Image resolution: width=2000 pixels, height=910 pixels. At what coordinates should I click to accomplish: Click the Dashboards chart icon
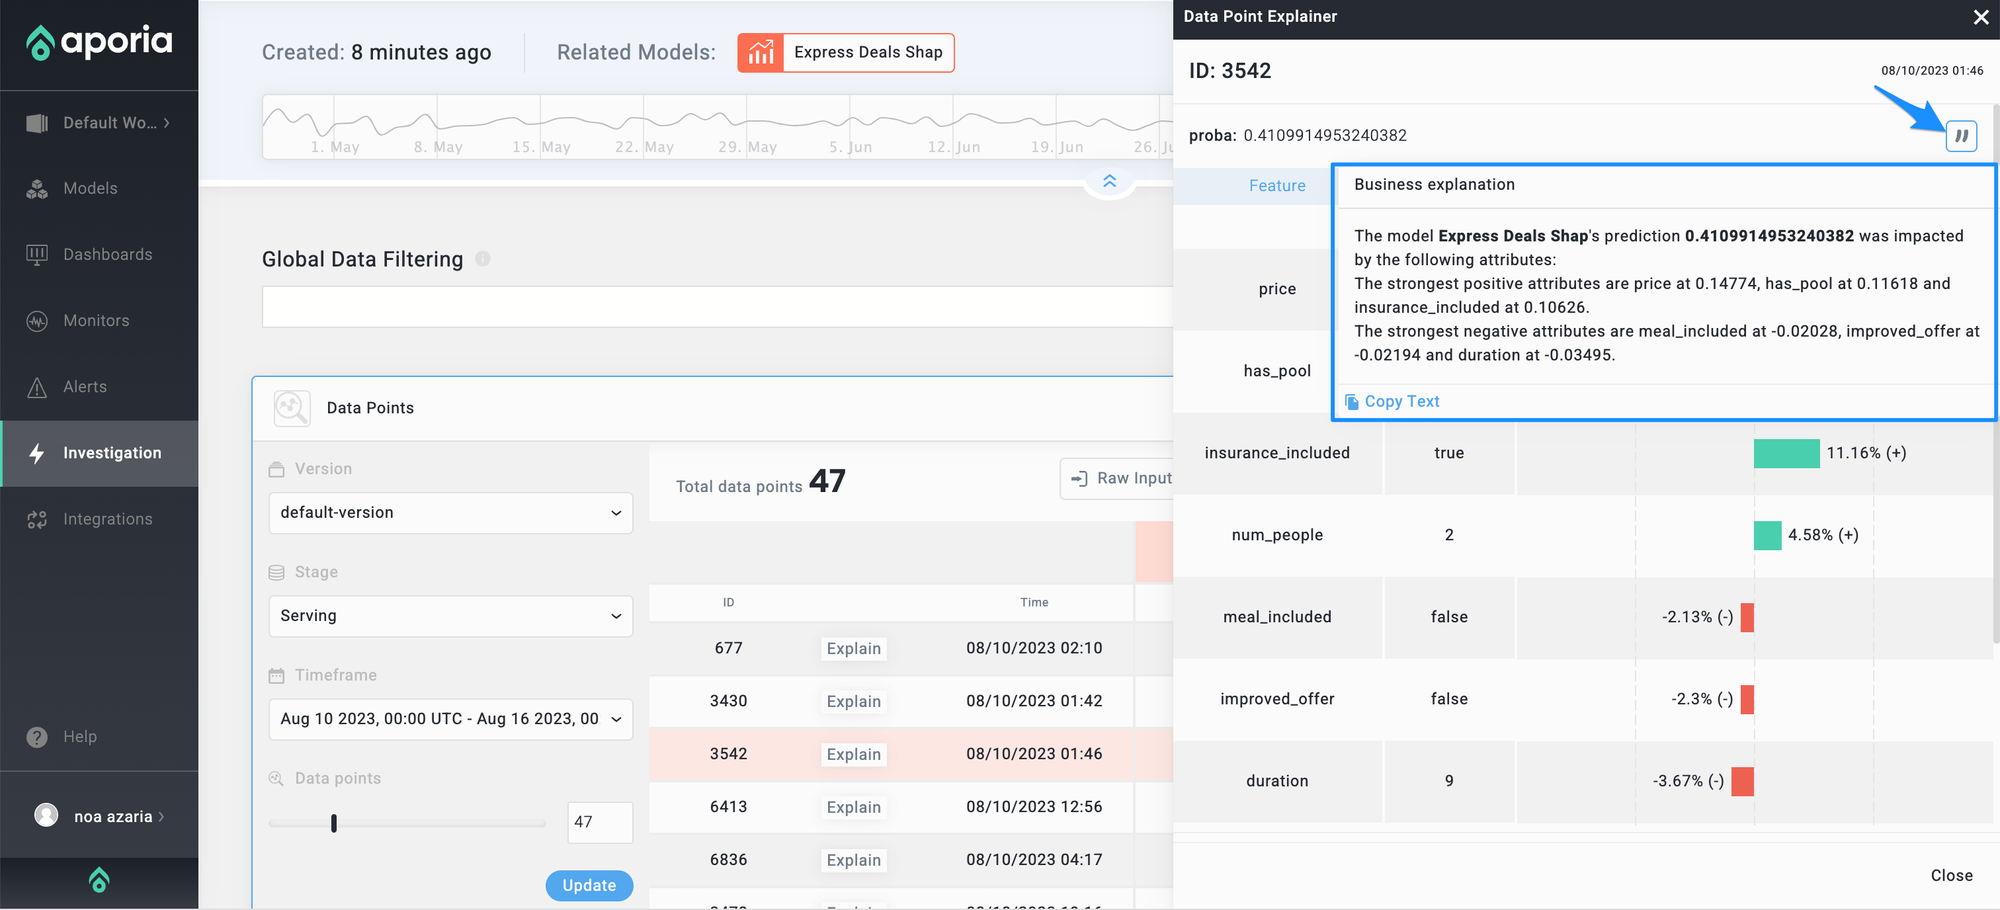(x=37, y=254)
